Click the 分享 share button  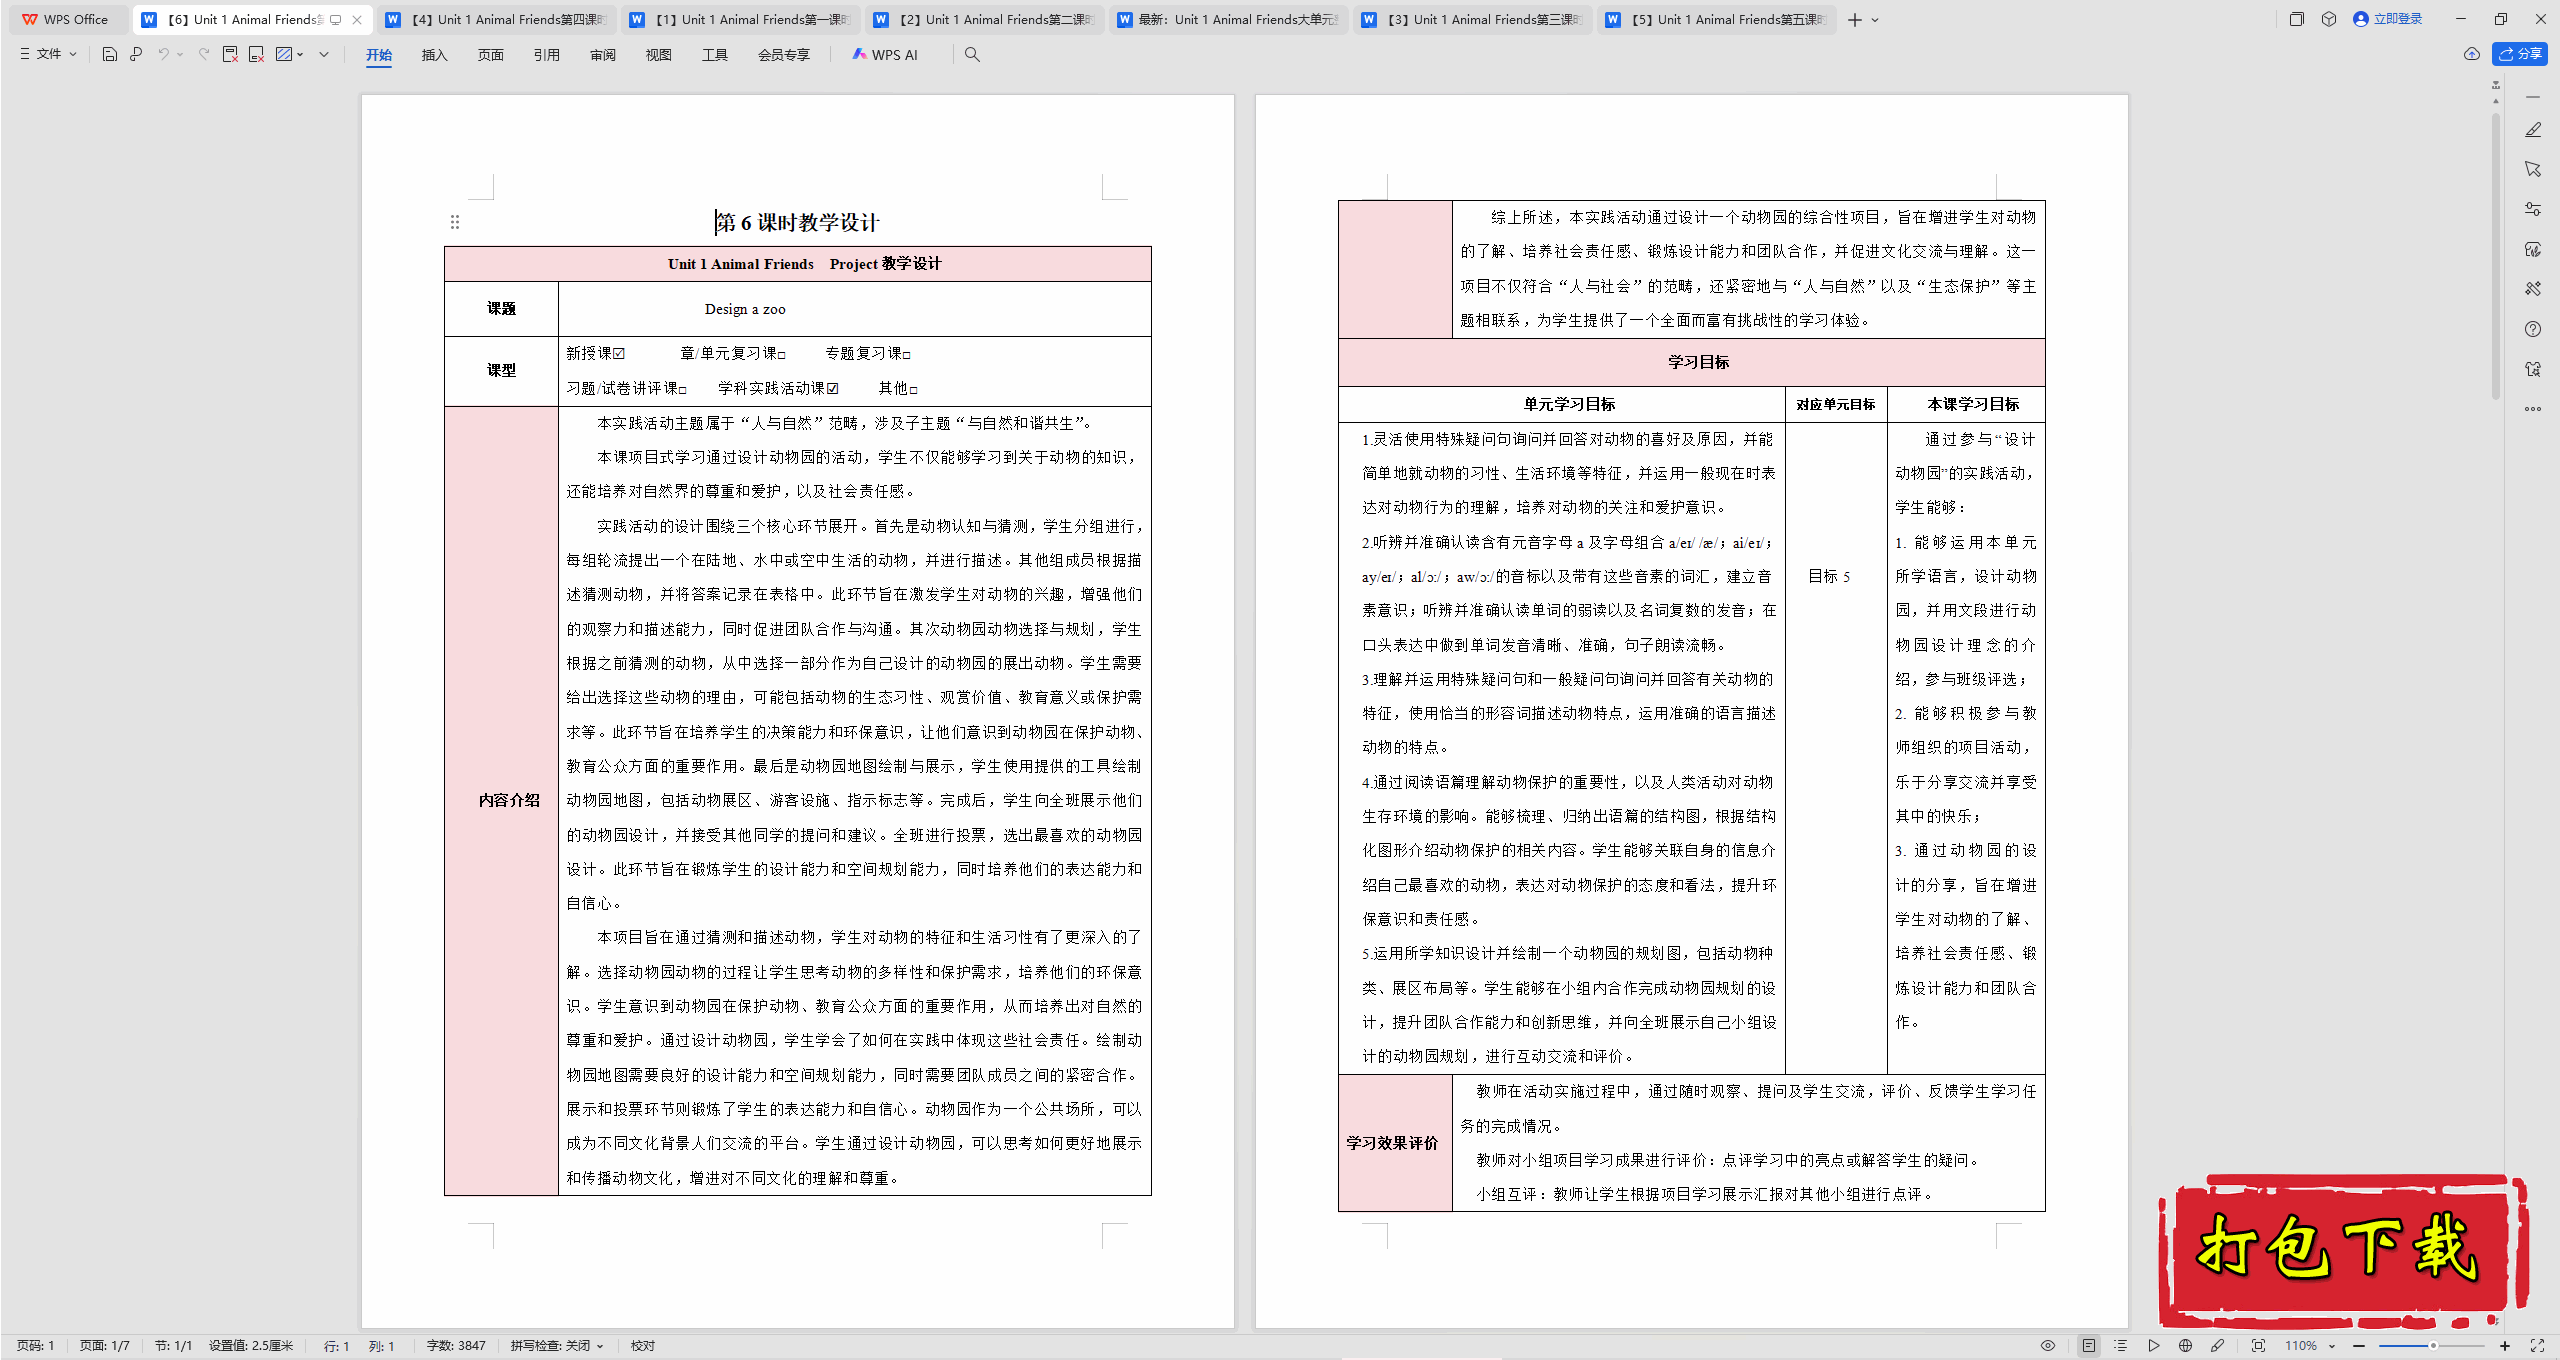(2520, 54)
